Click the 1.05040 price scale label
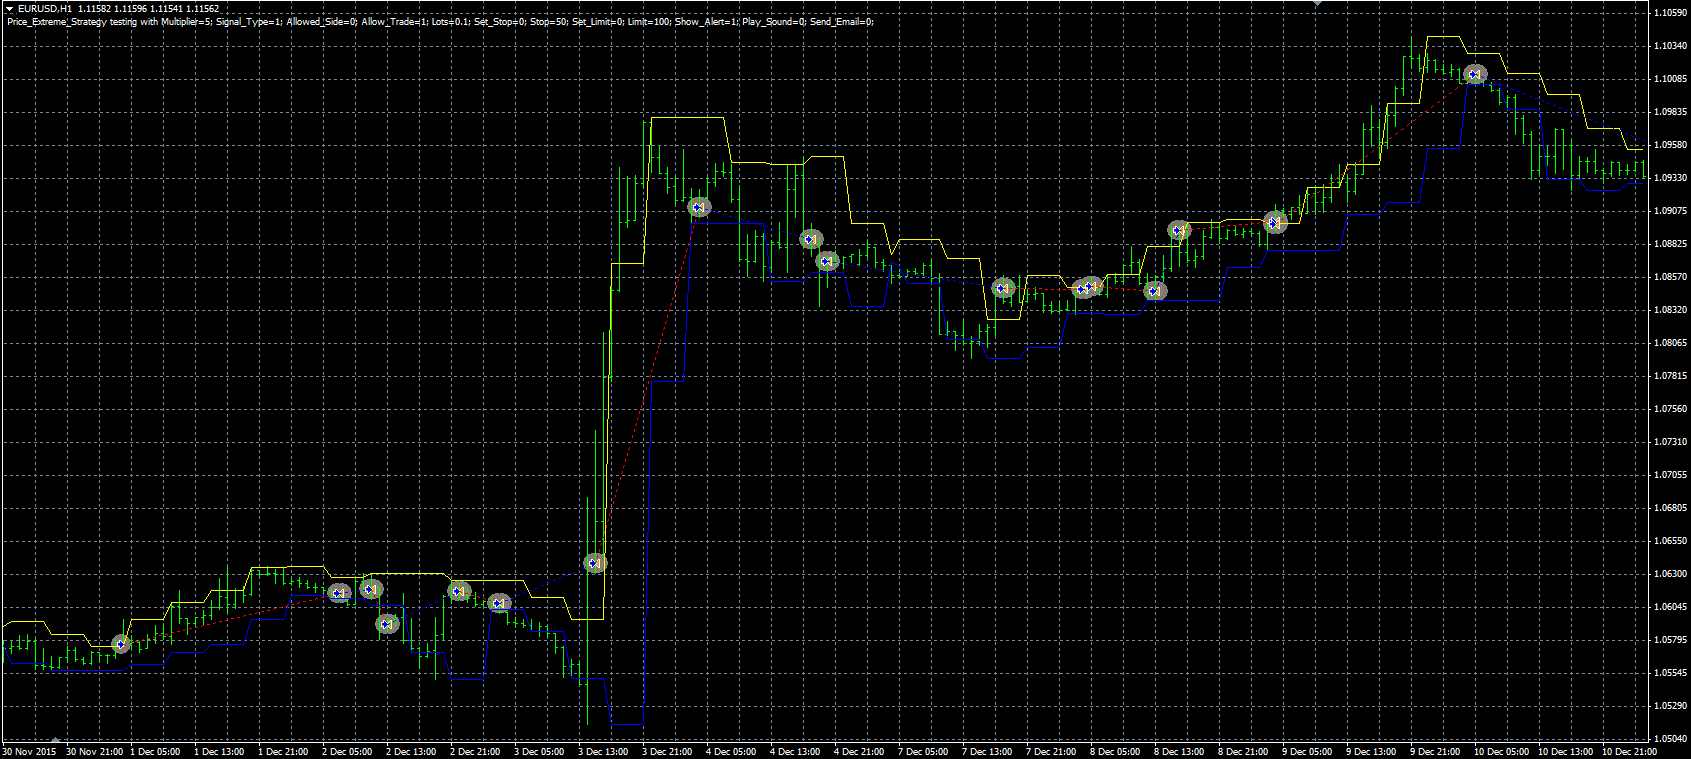Image resolution: width=1691 pixels, height=759 pixels. (1671, 739)
